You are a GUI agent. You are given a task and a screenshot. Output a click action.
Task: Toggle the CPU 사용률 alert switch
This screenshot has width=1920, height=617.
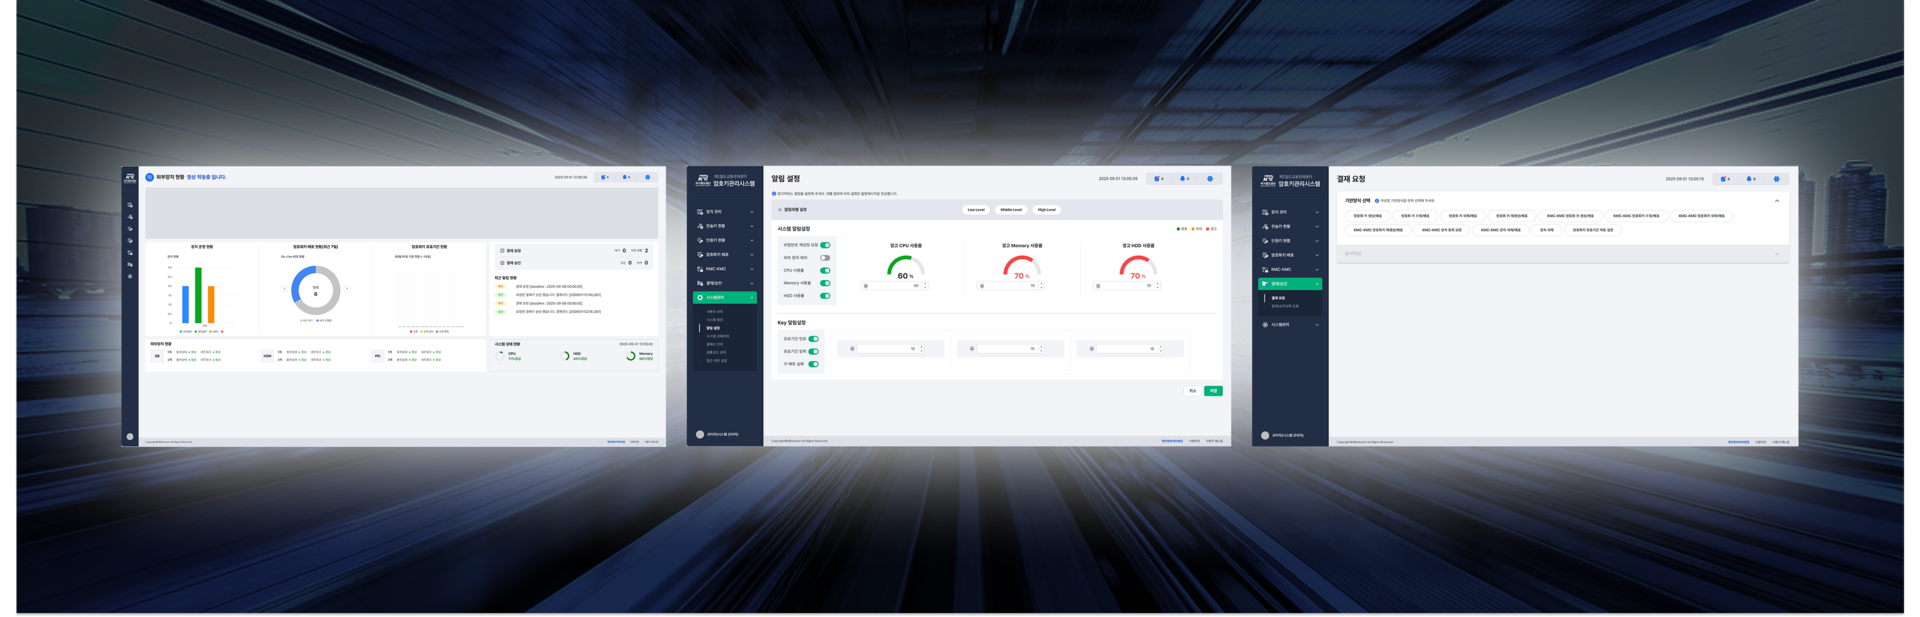point(825,270)
